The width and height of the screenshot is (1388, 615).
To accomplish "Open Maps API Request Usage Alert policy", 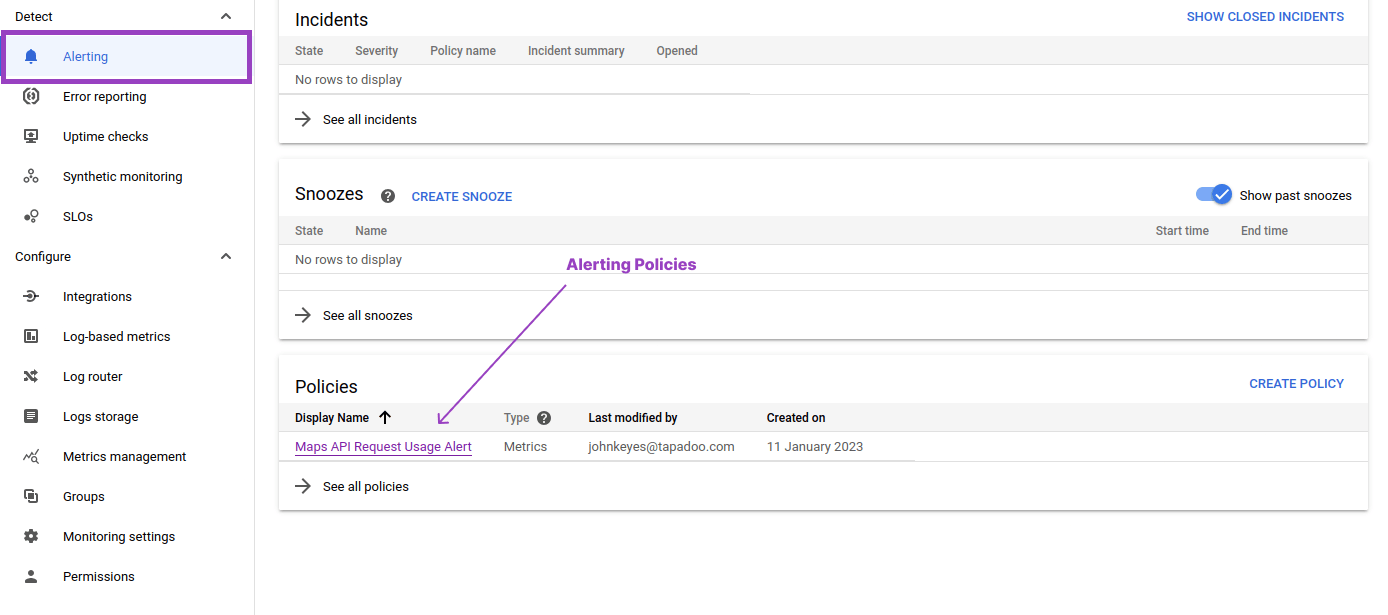I will pos(383,447).
